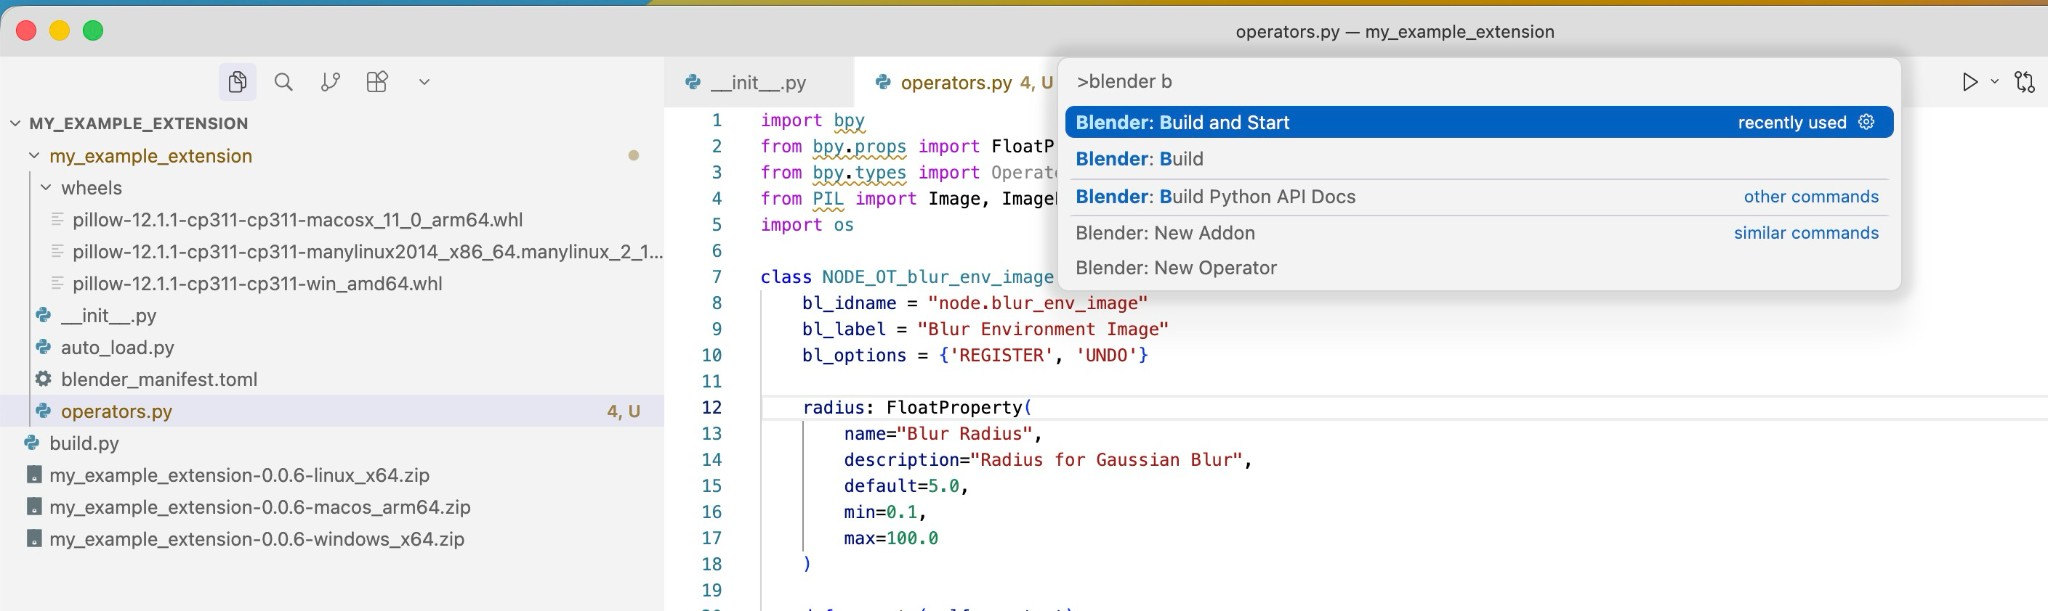Open pillow manylinux2014 wheel file
This screenshot has height=611, width=2048.
coord(367,252)
